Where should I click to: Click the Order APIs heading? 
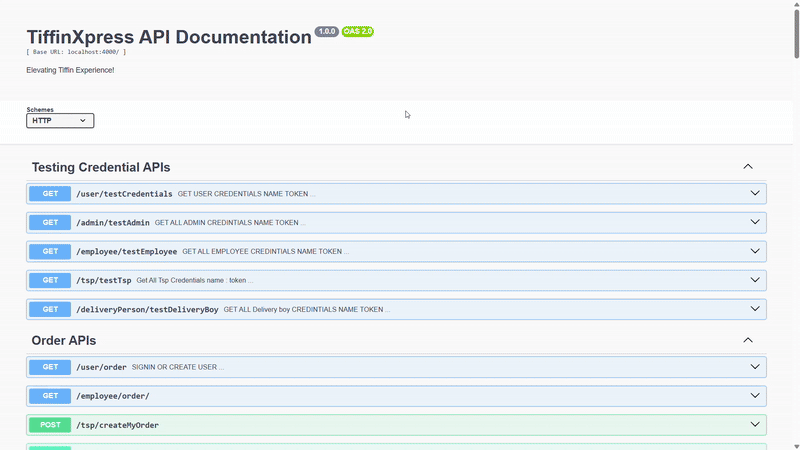click(x=64, y=340)
